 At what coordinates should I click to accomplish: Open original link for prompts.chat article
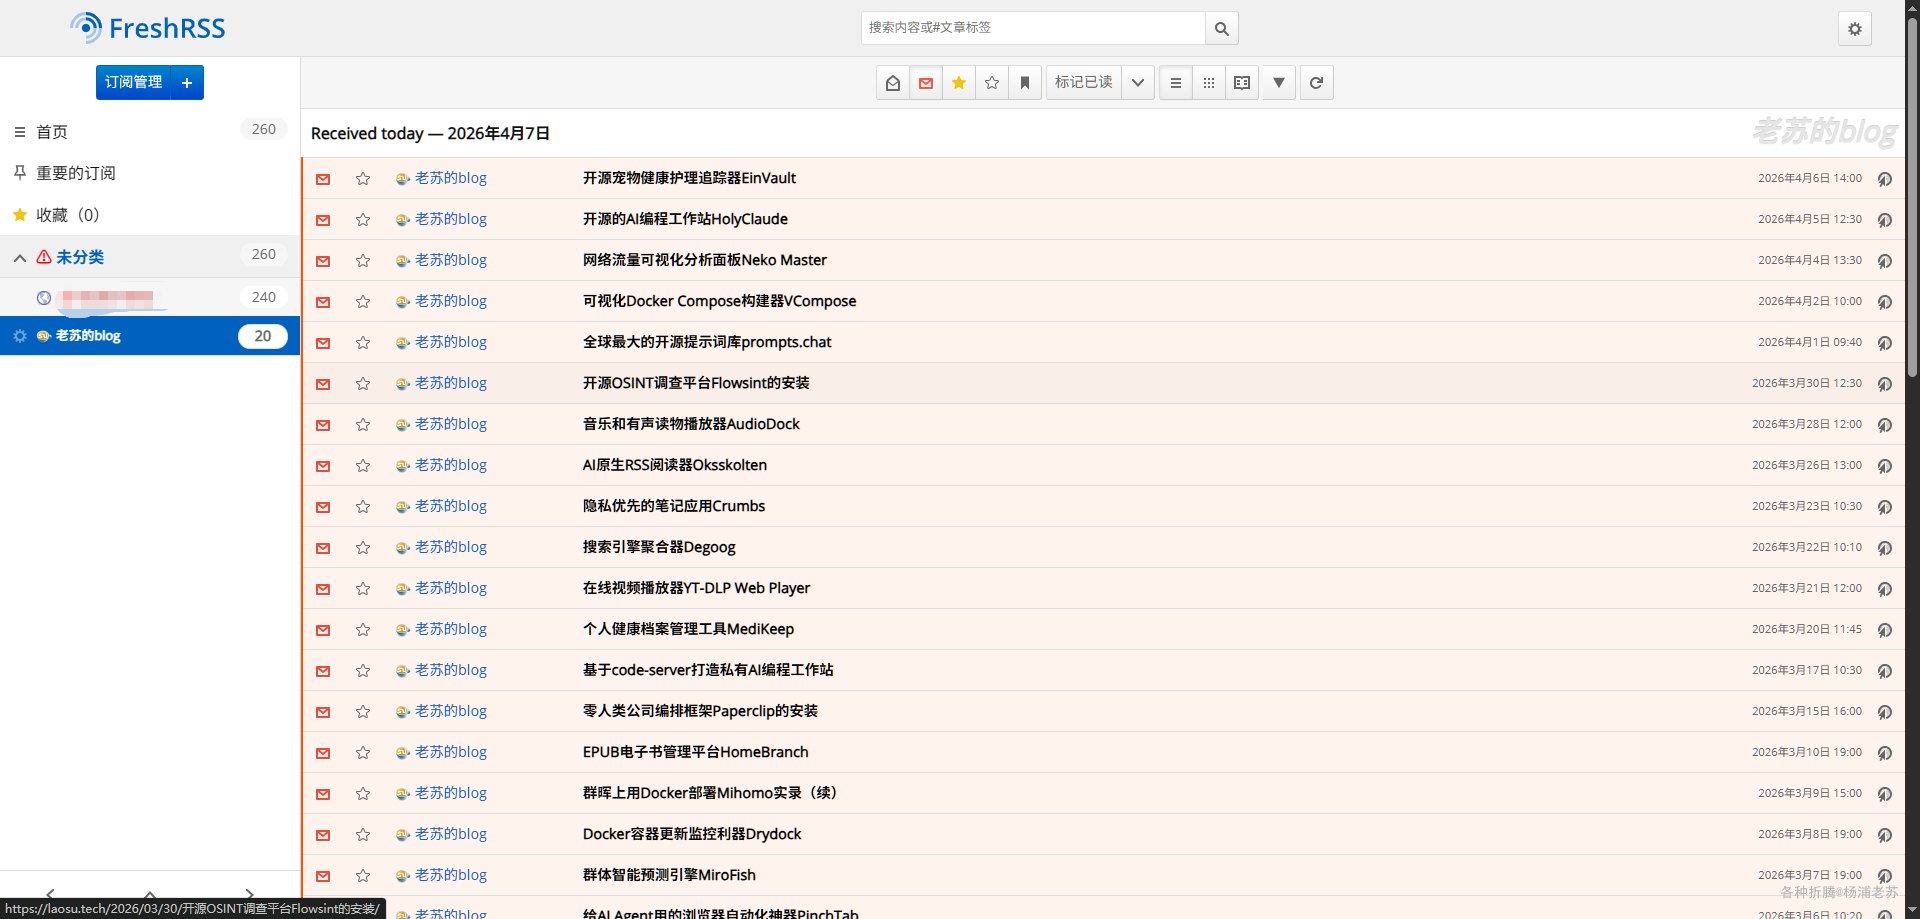point(1885,343)
